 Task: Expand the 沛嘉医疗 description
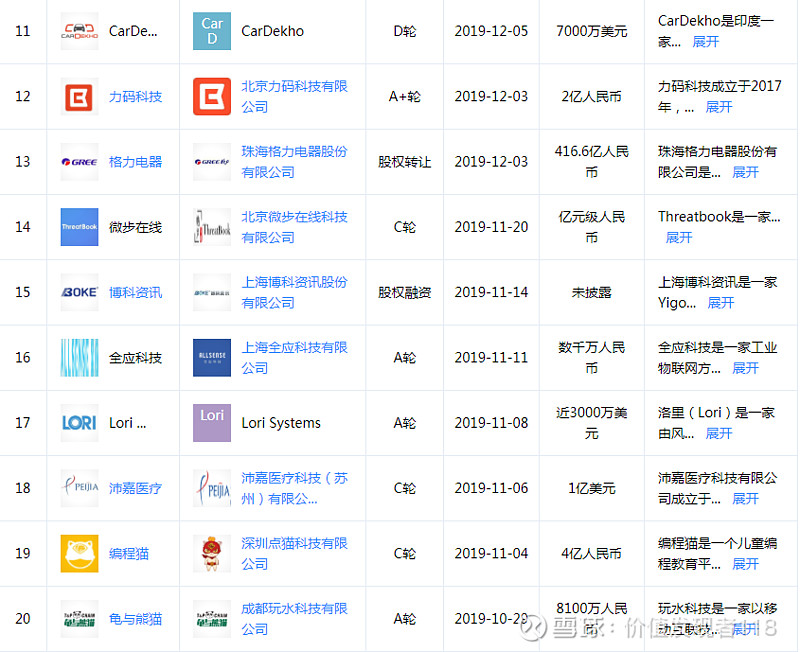point(745,499)
